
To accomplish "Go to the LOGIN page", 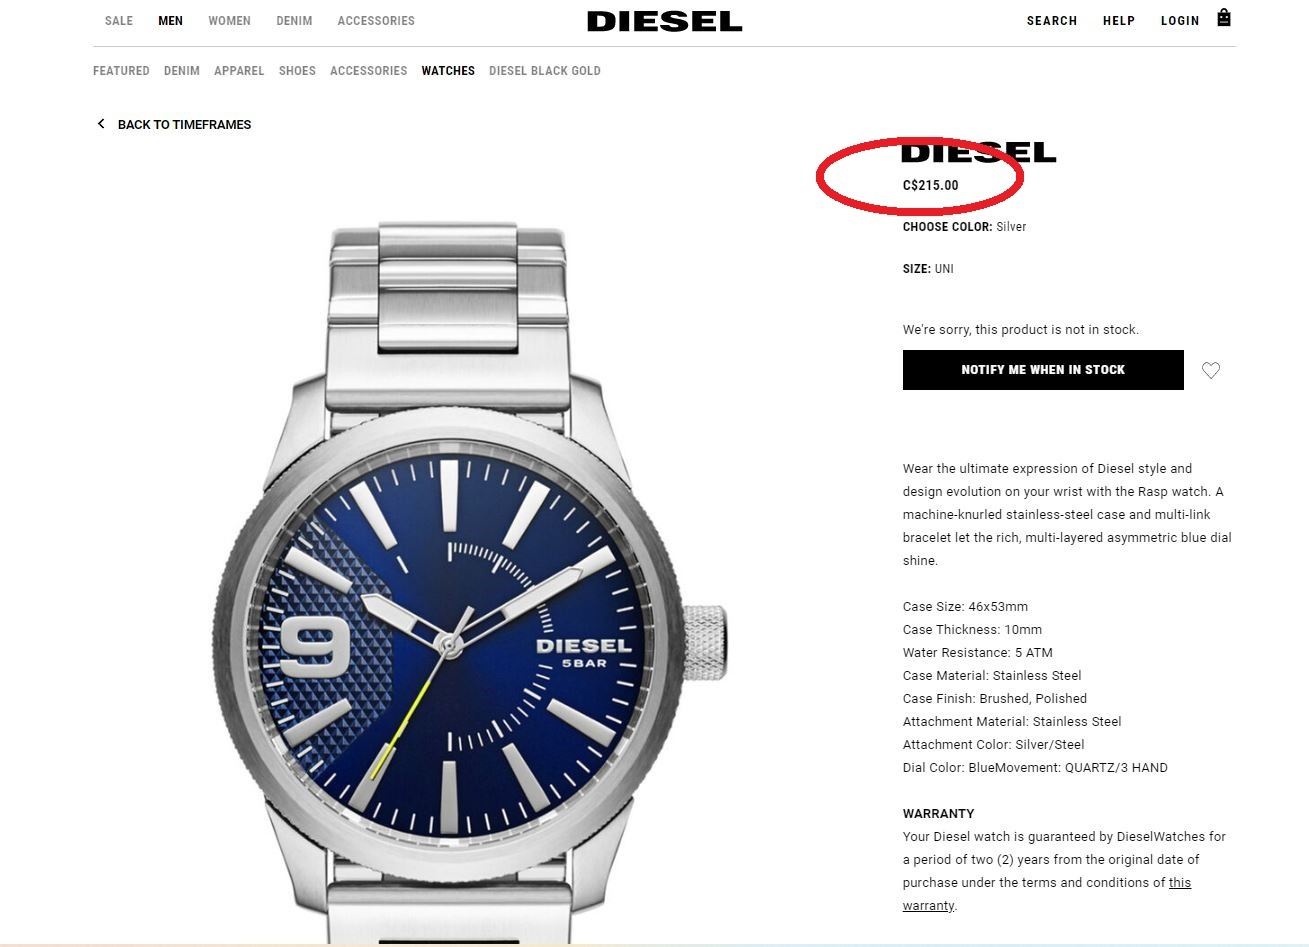I will (x=1180, y=21).
